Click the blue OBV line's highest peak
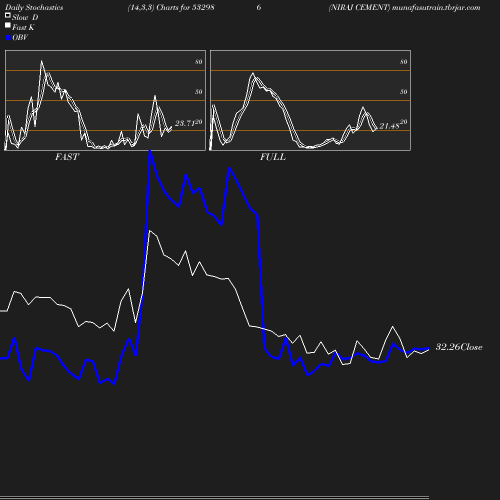Viewport: 500px width, 500px height. (x=150, y=152)
